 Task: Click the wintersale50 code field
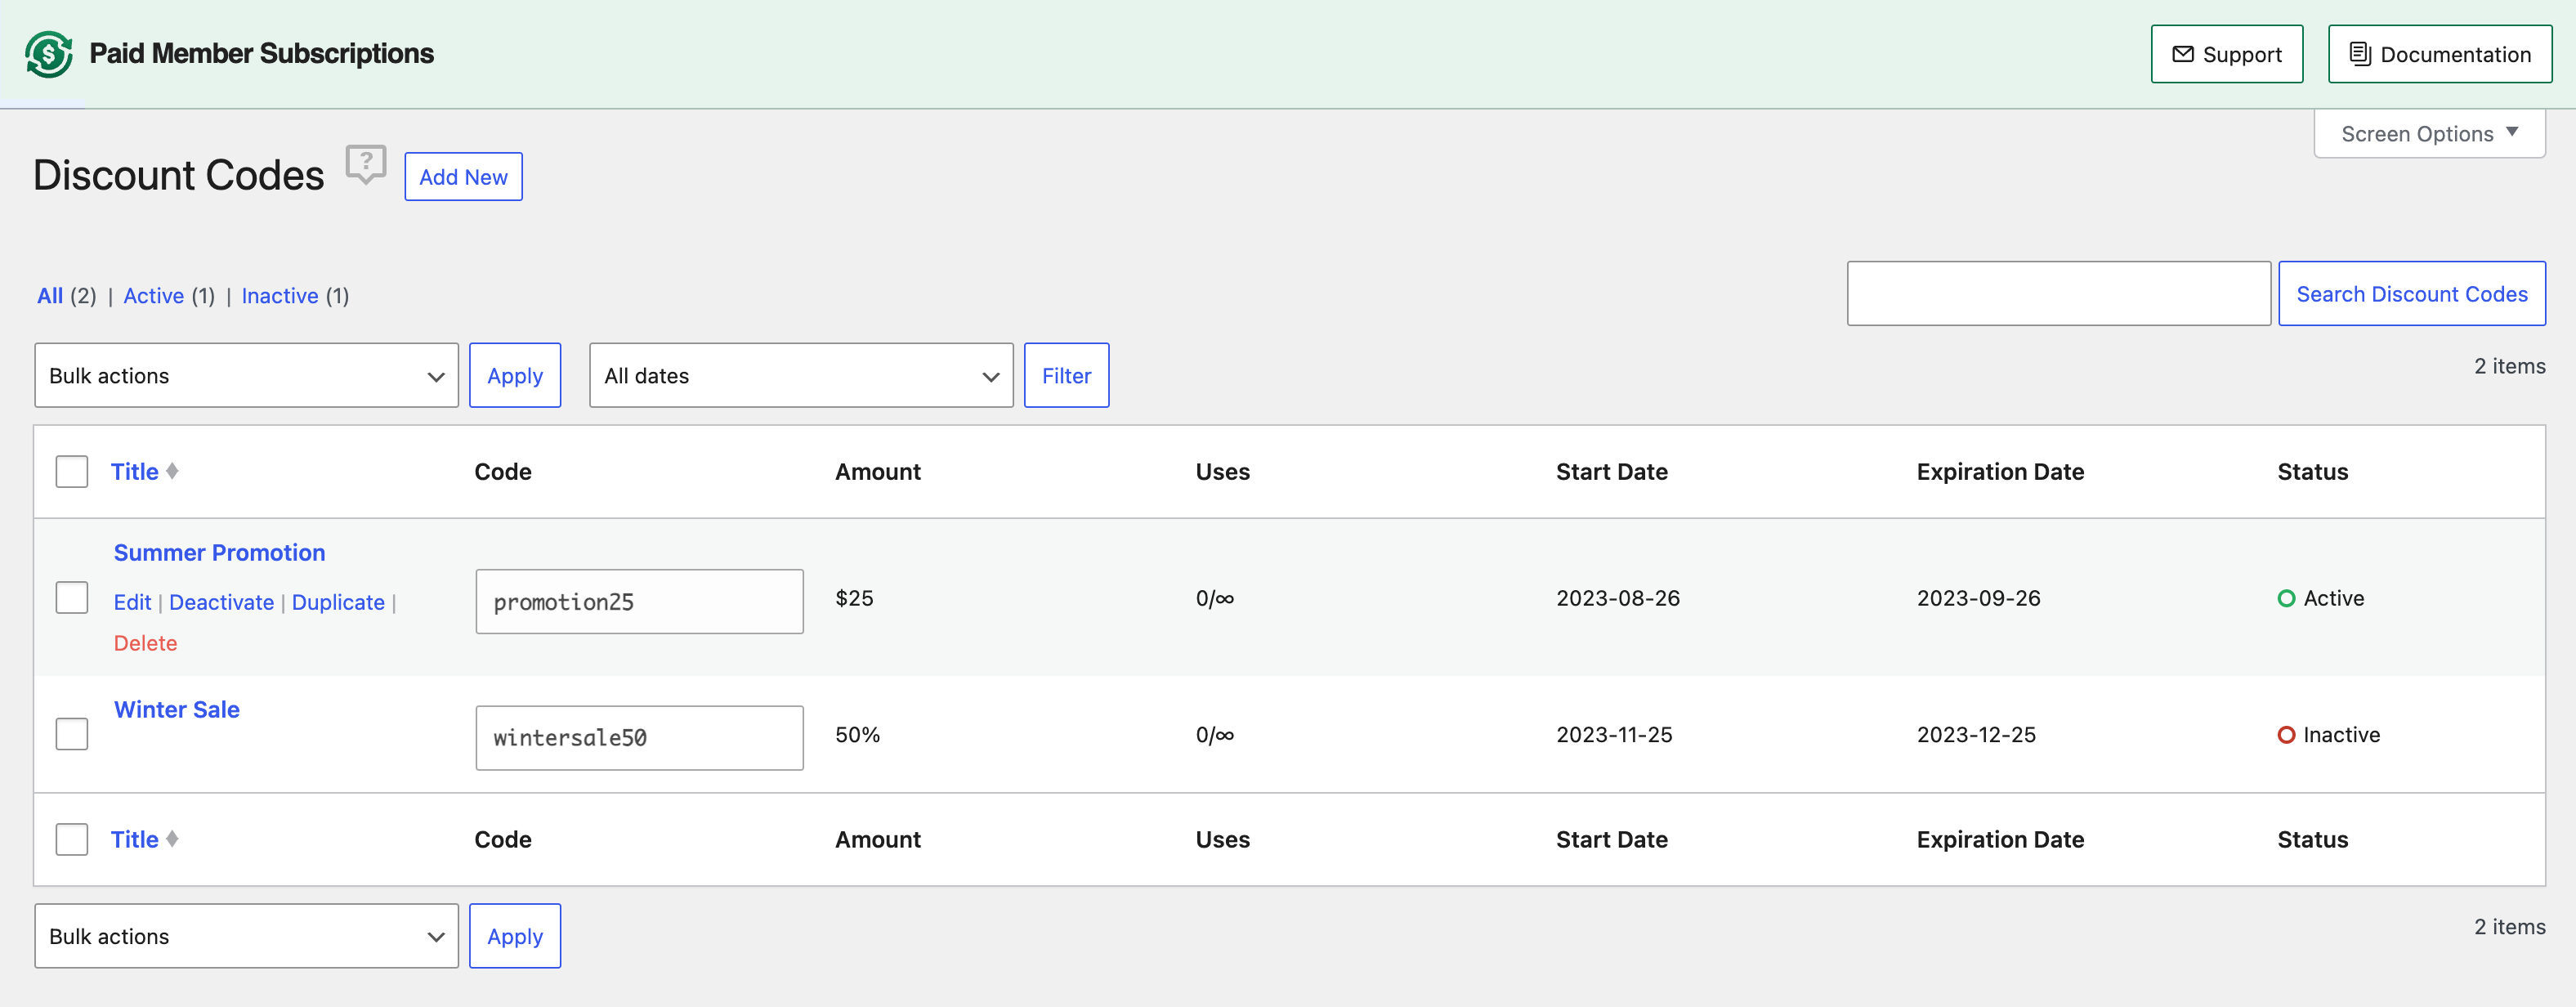click(x=639, y=738)
